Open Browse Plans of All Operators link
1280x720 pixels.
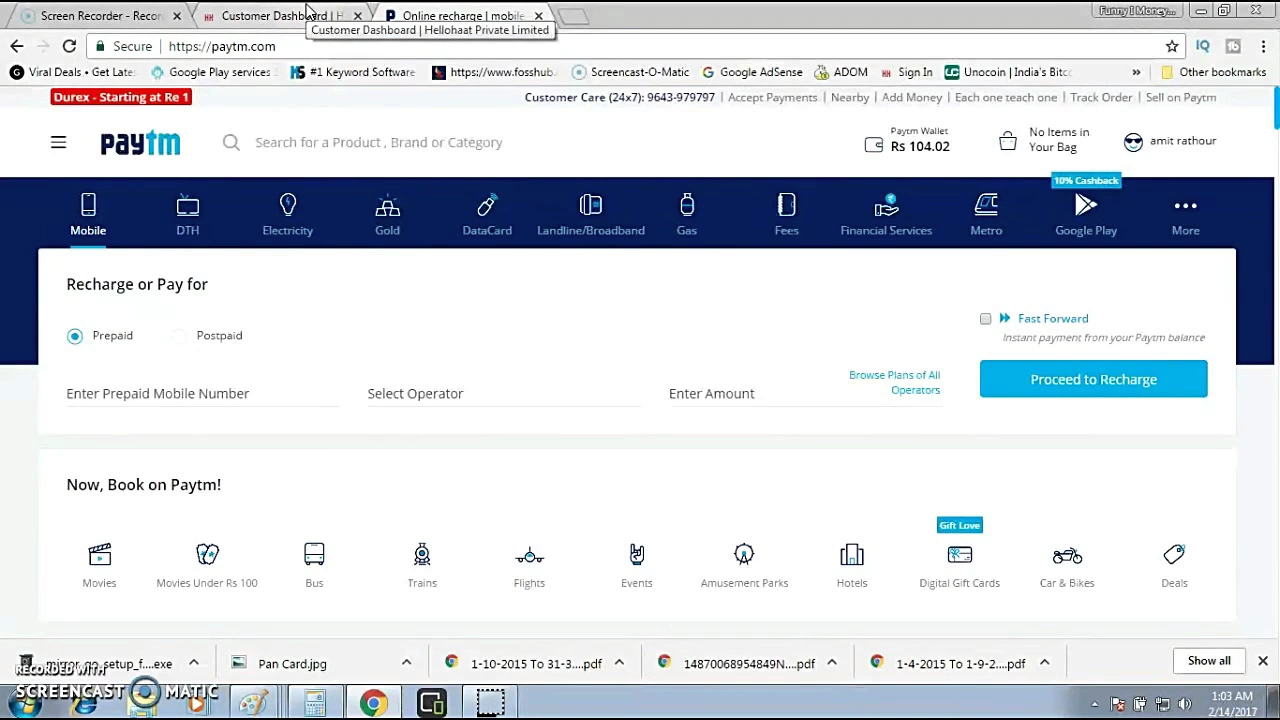(x=895, y=382)
